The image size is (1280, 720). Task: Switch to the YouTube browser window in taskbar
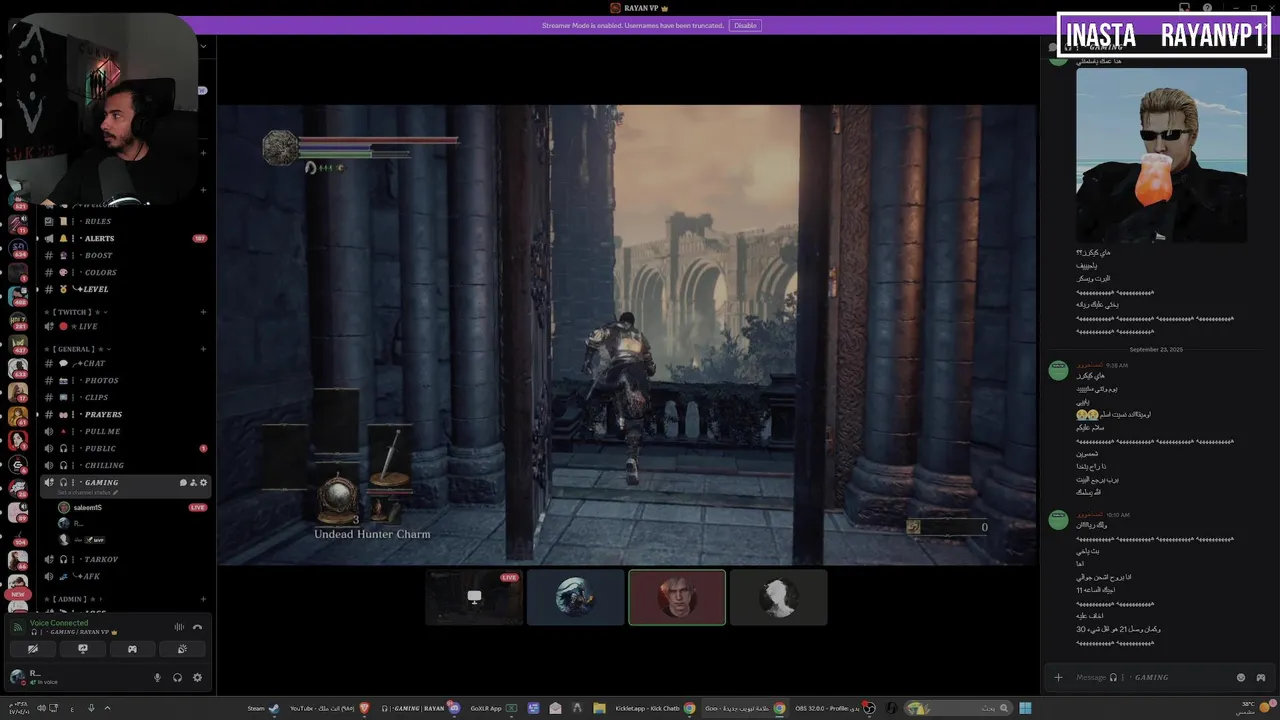coord(329,708)
